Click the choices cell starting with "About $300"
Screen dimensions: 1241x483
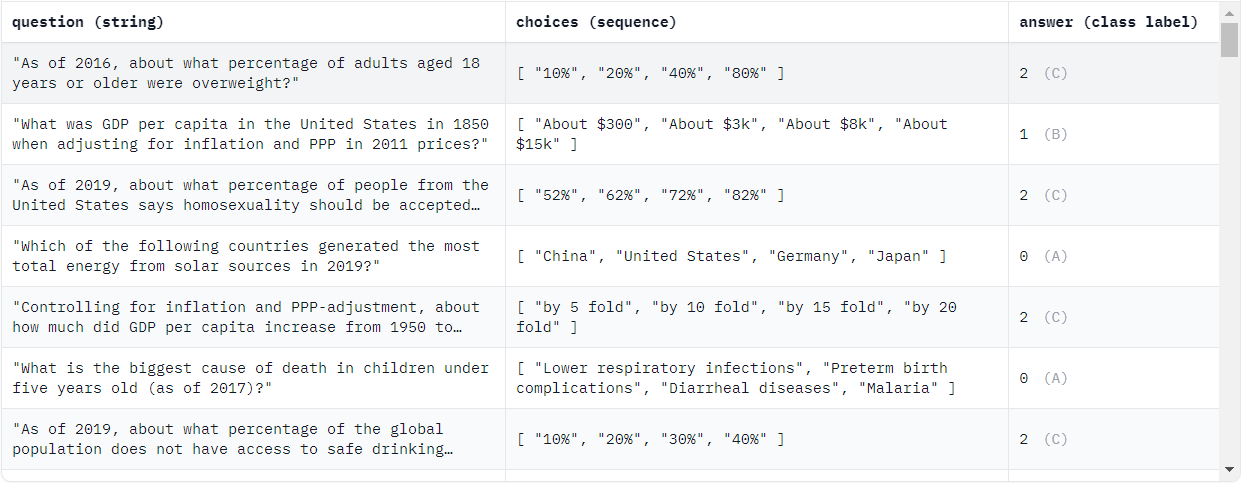pyautogui.click(x=731, y=134)
